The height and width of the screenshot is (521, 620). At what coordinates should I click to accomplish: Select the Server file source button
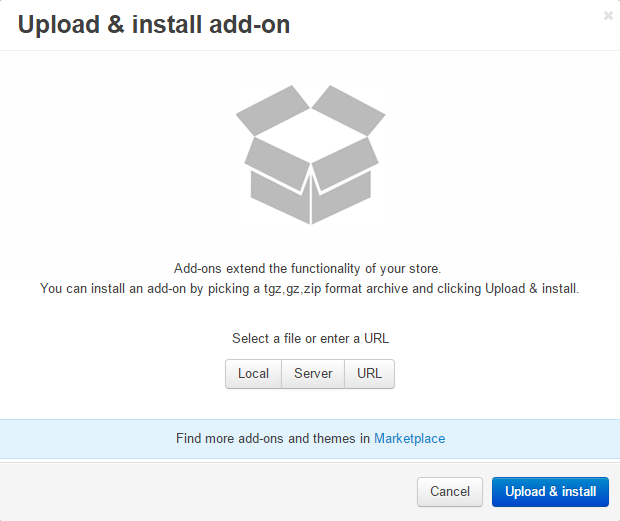click(x=313, y=374)
